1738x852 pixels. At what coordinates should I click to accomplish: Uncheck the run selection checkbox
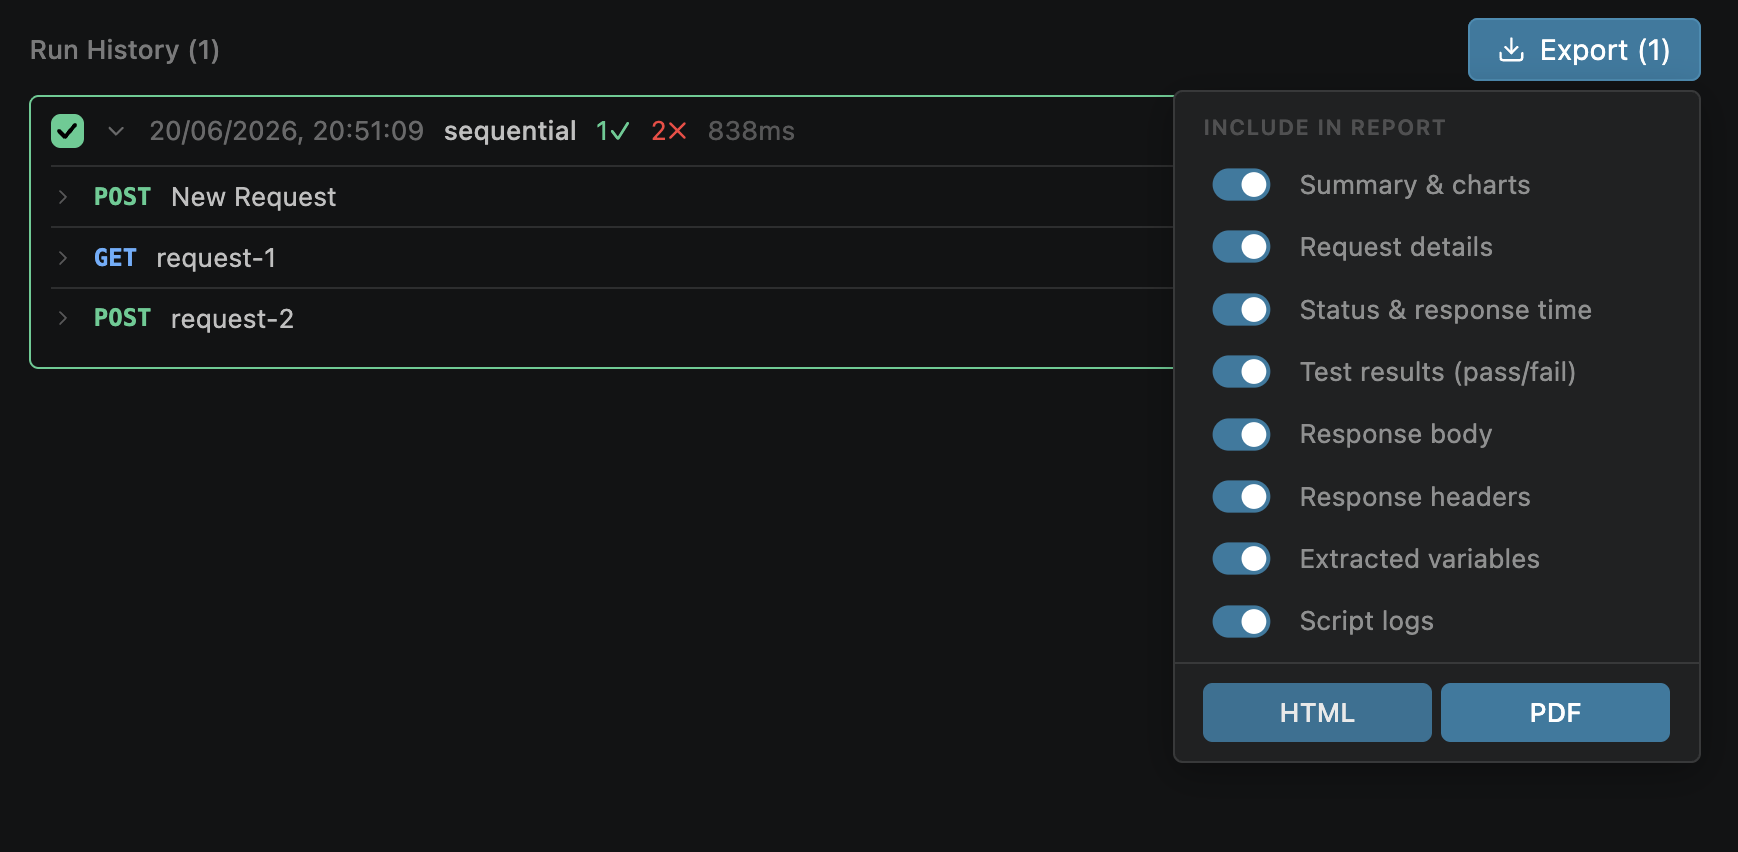(68, 131)
